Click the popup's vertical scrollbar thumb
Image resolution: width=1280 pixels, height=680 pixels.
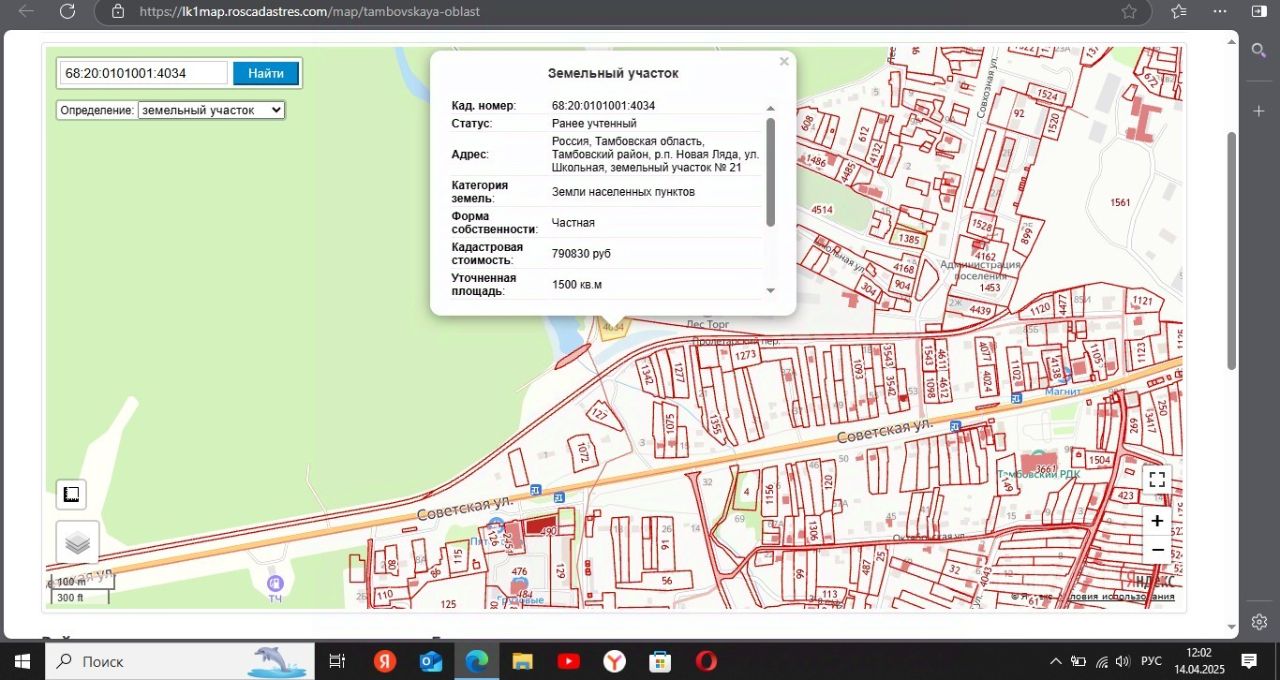pos(770,170)
